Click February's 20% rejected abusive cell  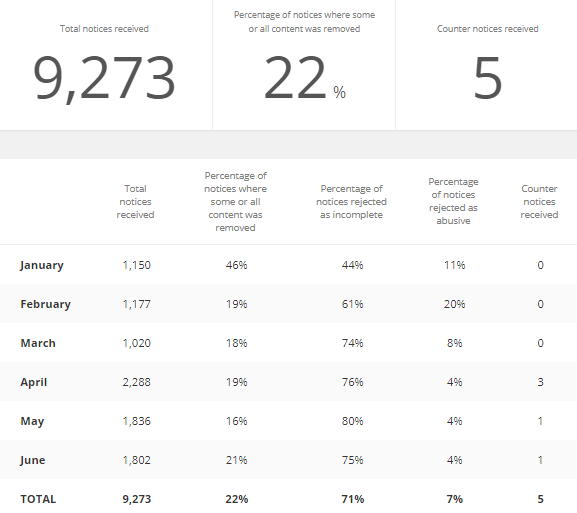point(454,304)
